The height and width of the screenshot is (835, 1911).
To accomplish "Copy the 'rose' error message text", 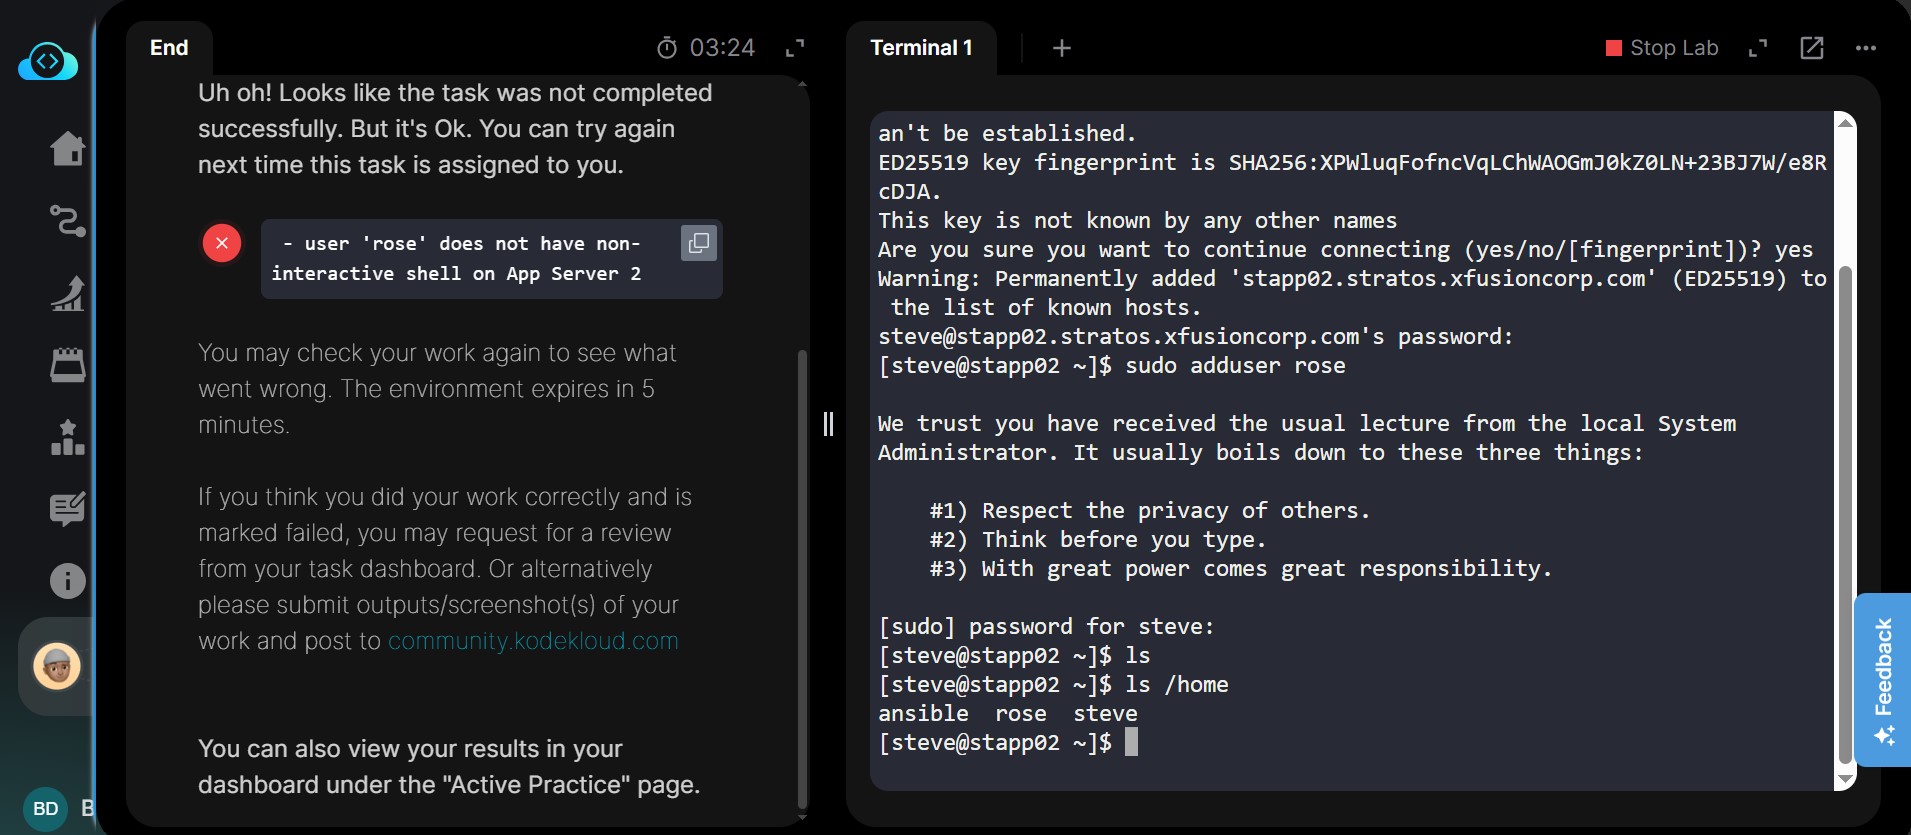I will 699,243.
